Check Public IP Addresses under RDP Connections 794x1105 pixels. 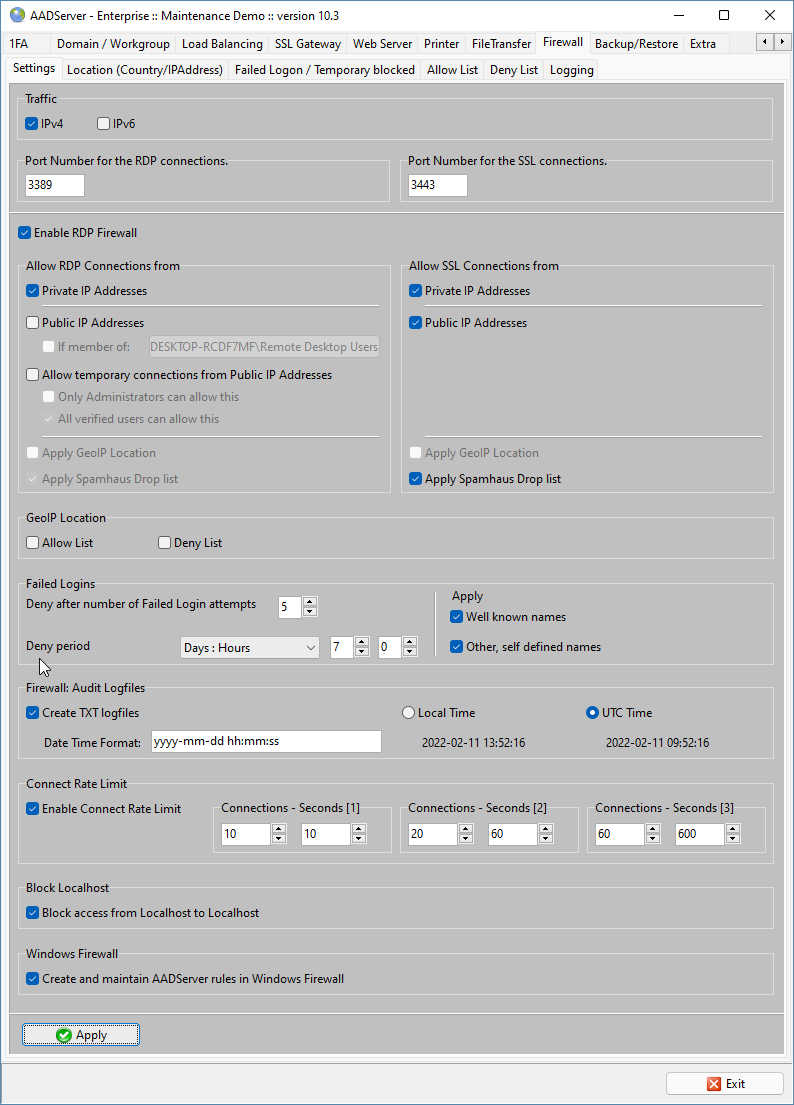point(33,323)
